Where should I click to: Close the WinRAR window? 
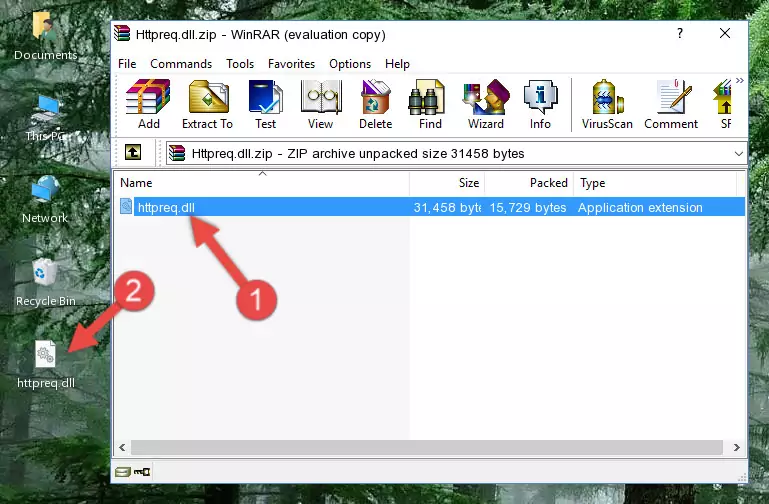[725, 33]
